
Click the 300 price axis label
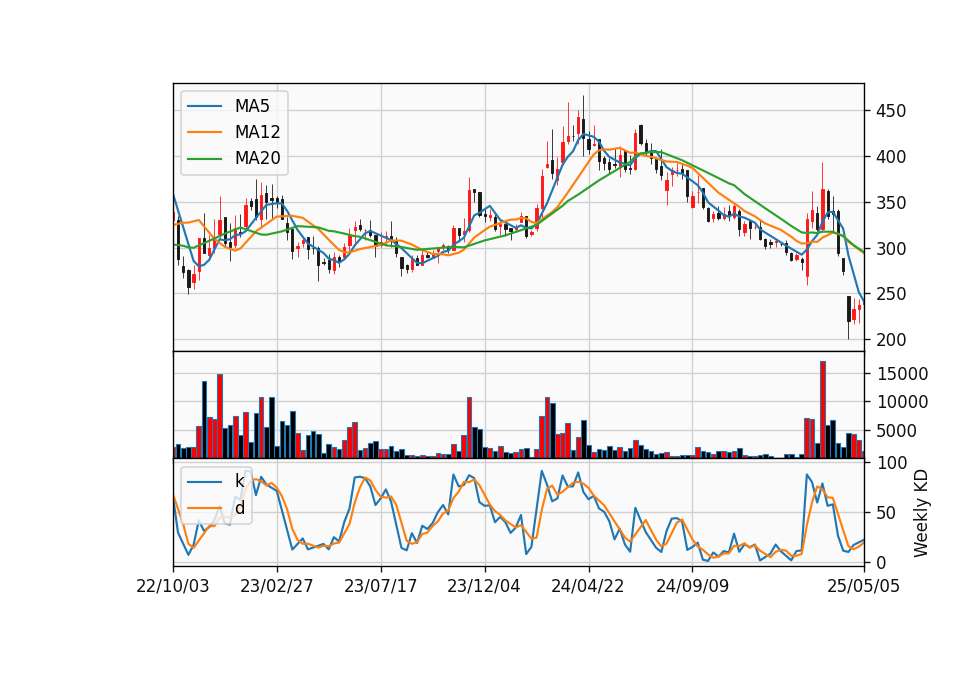(891, 249)
